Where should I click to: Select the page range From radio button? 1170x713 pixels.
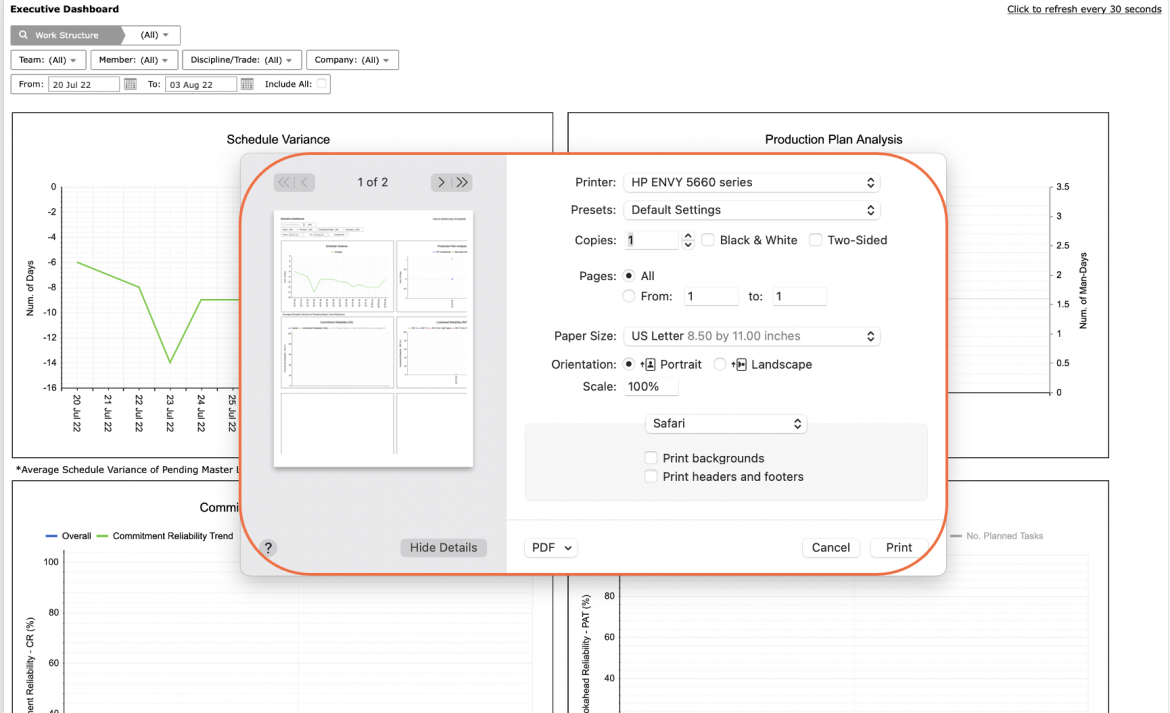point(629,296)
